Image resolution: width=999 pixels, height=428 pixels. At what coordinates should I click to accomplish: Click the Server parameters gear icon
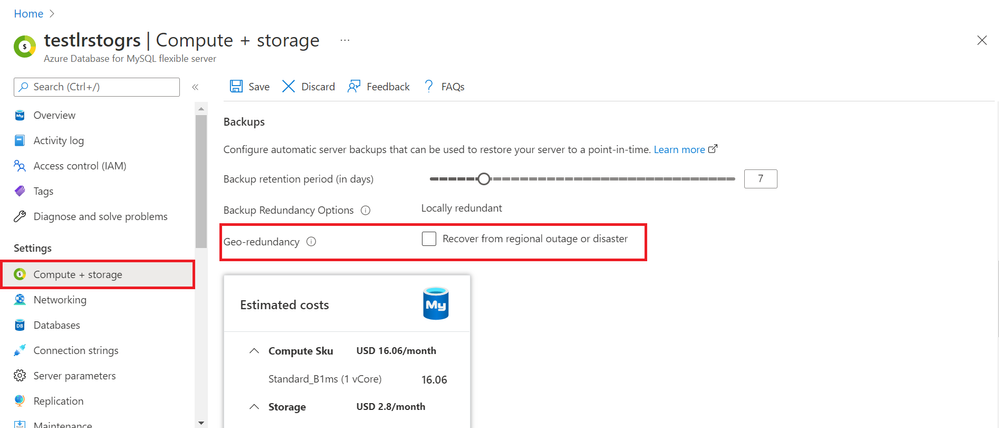[20, 376]
